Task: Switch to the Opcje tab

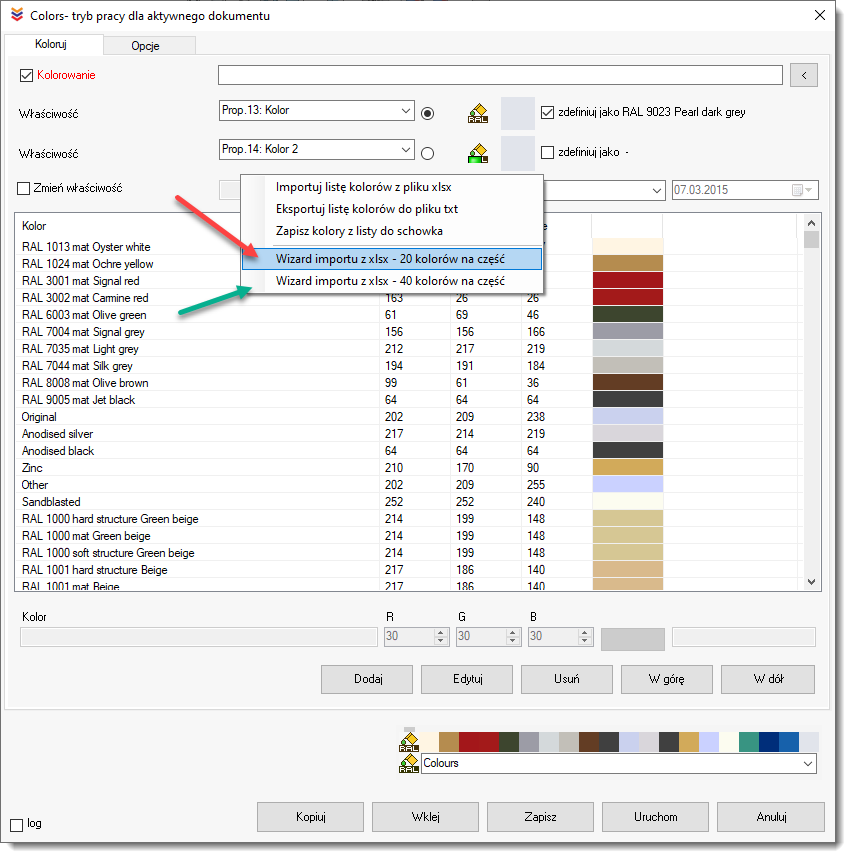Action: (145, 46)
